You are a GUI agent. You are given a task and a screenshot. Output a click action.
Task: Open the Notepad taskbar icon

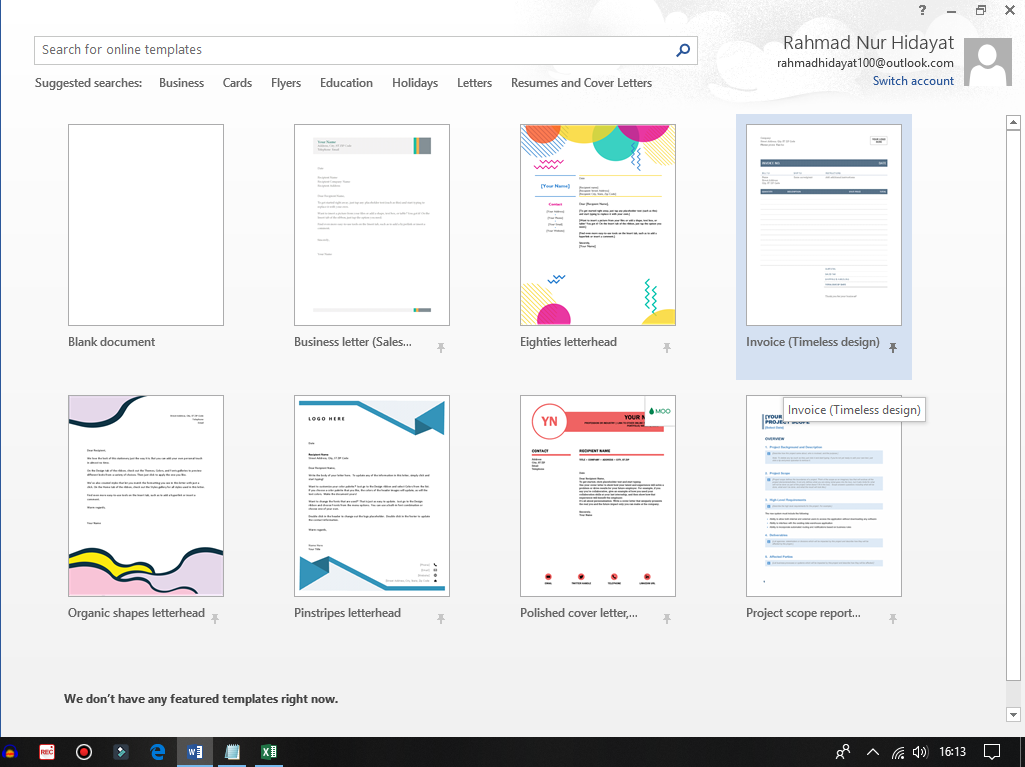[x=232, y=752]
